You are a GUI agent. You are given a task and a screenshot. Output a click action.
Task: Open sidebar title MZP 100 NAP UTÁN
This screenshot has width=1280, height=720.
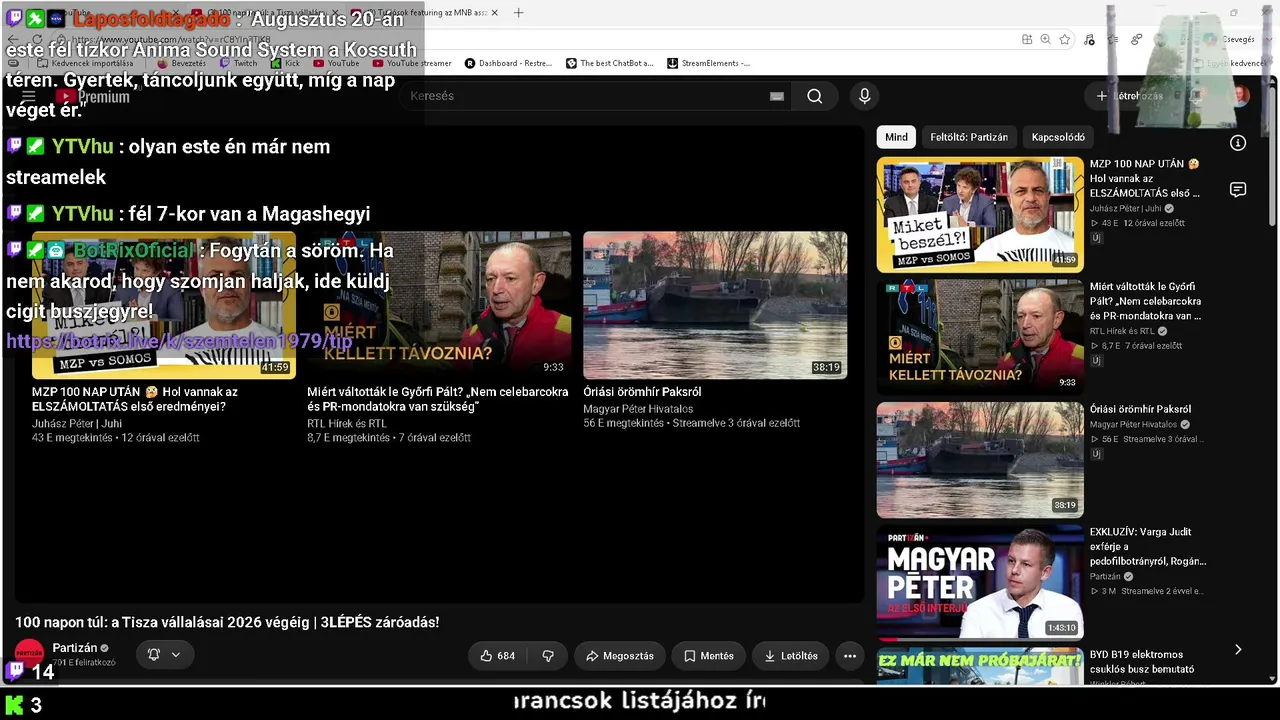click(1145, 178)
